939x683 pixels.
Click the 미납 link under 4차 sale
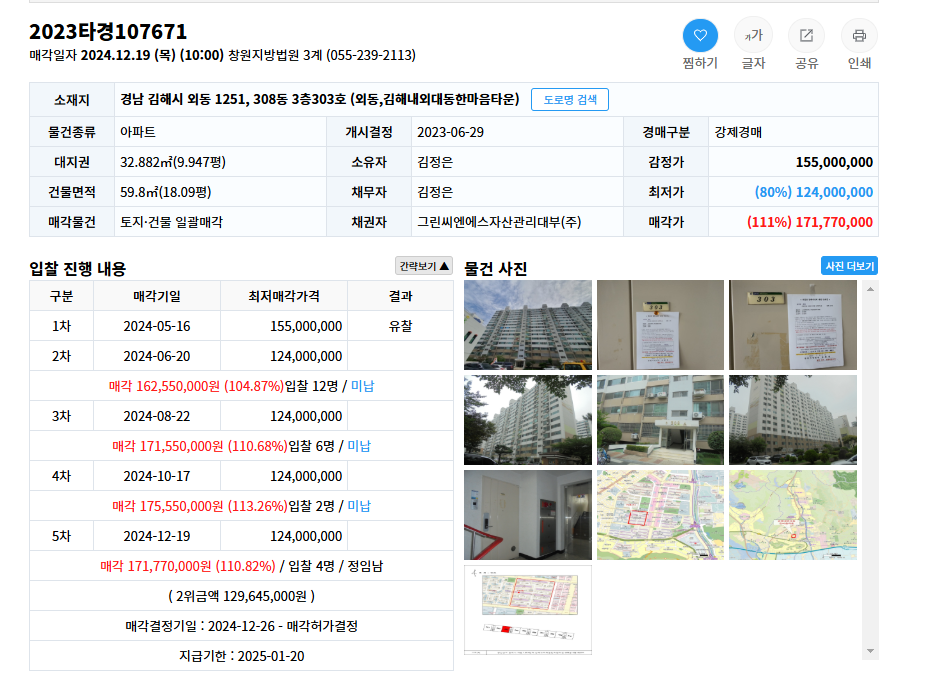(x=359, y=506)
